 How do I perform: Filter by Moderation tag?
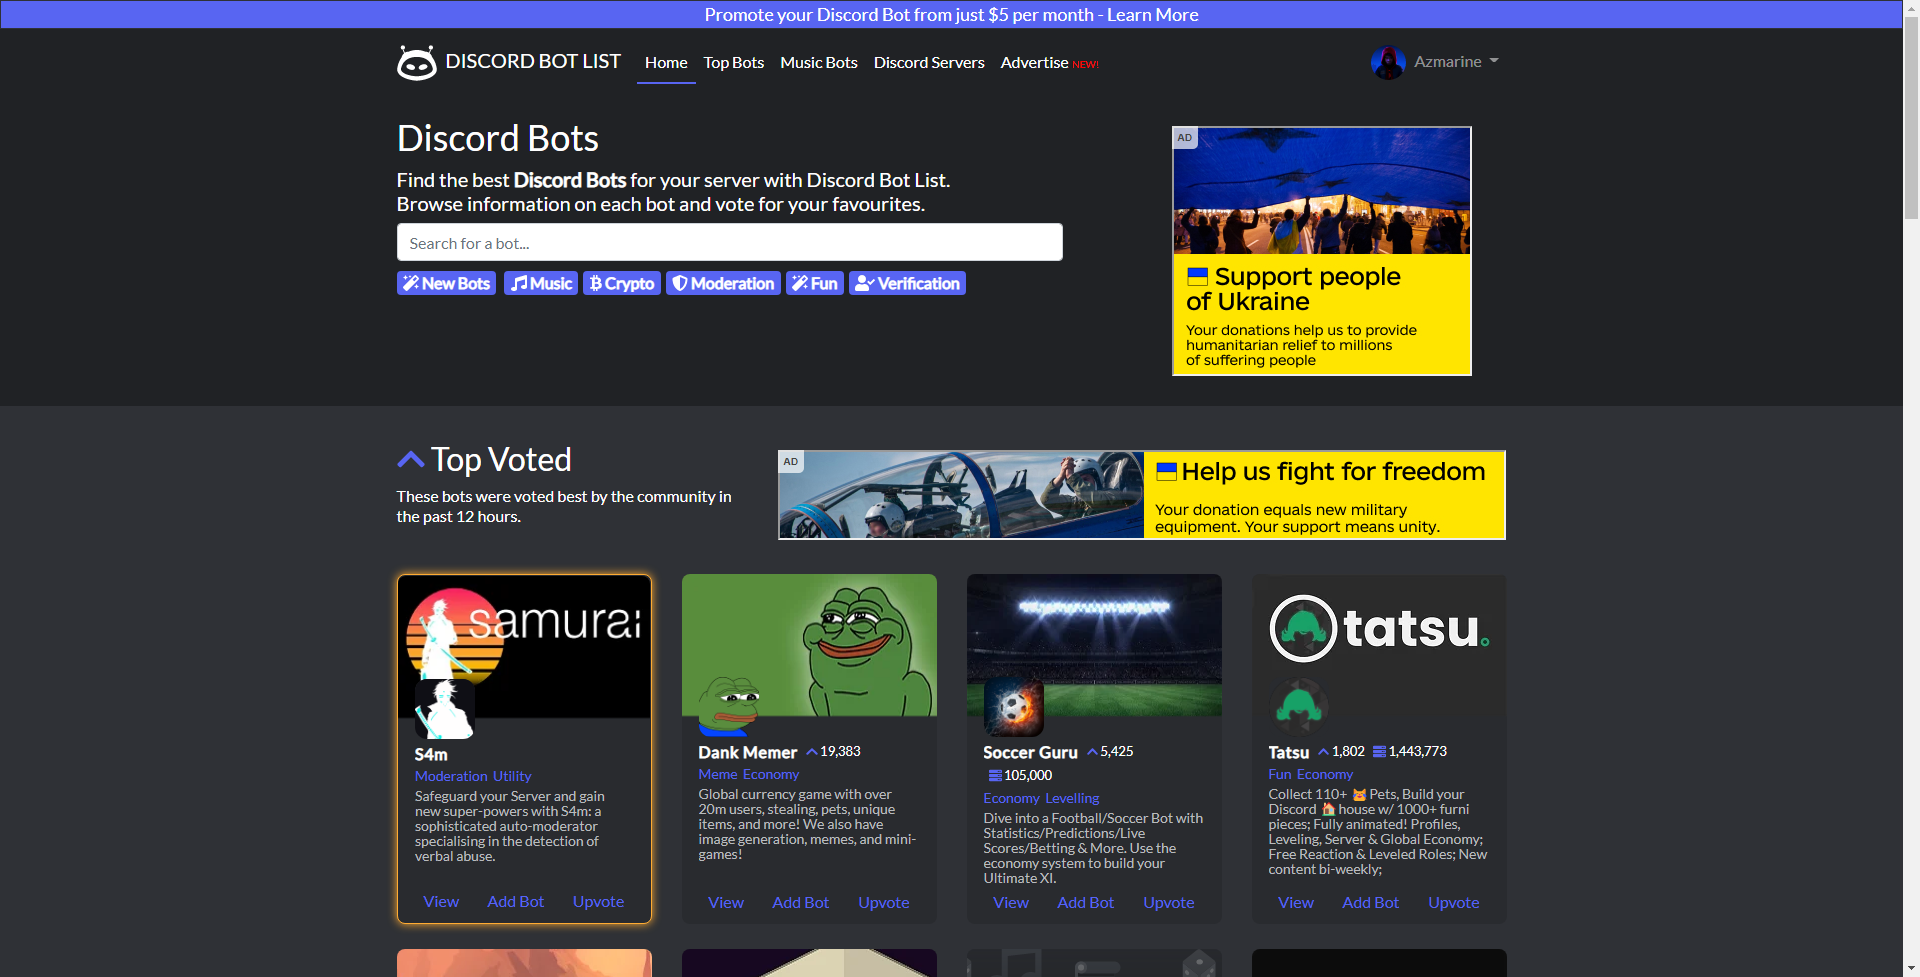coord(723,283)
